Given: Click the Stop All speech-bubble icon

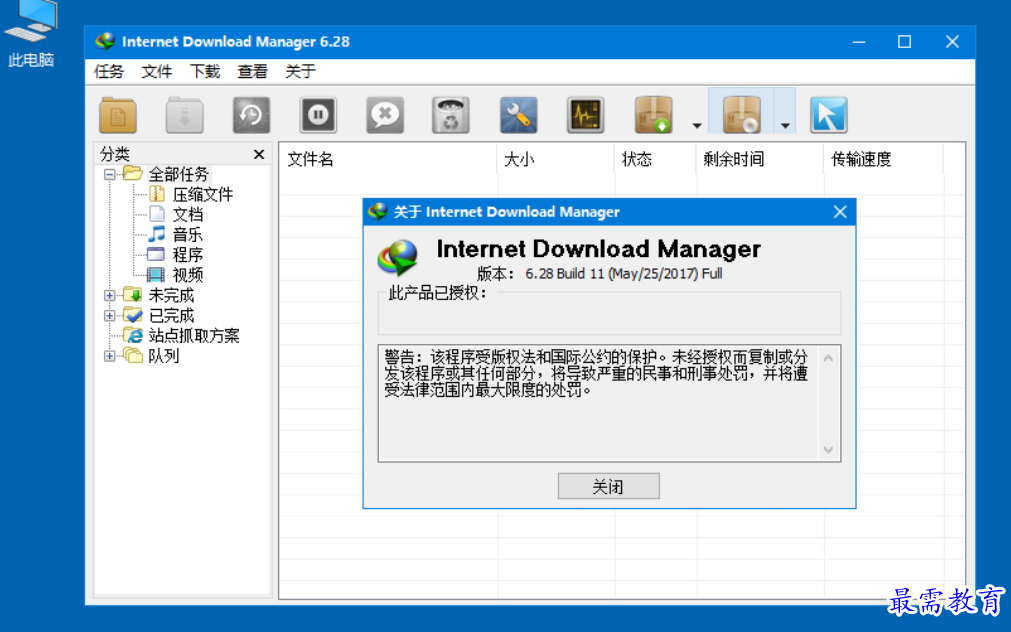Looking at the screenshot, I should (385, 115).
